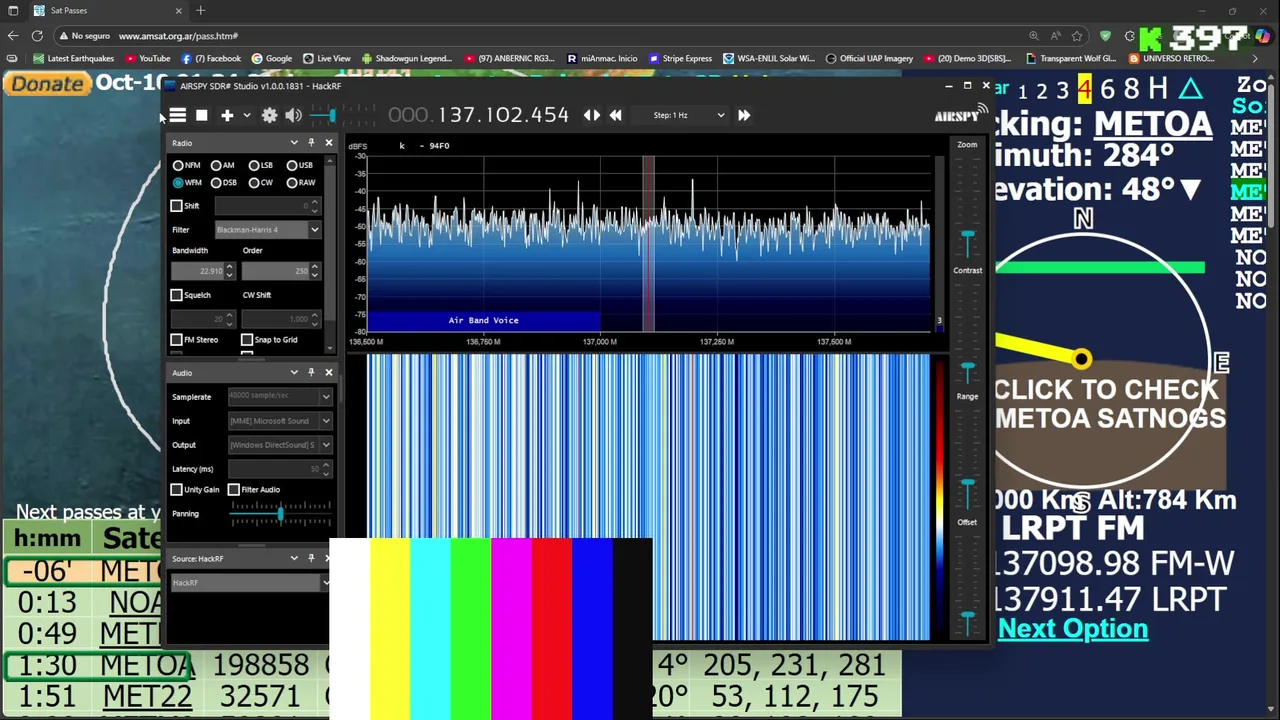Open the Filter Blackman-Harris 4 dropdown
Viewport: 1280px width, 720px height.
267,230
